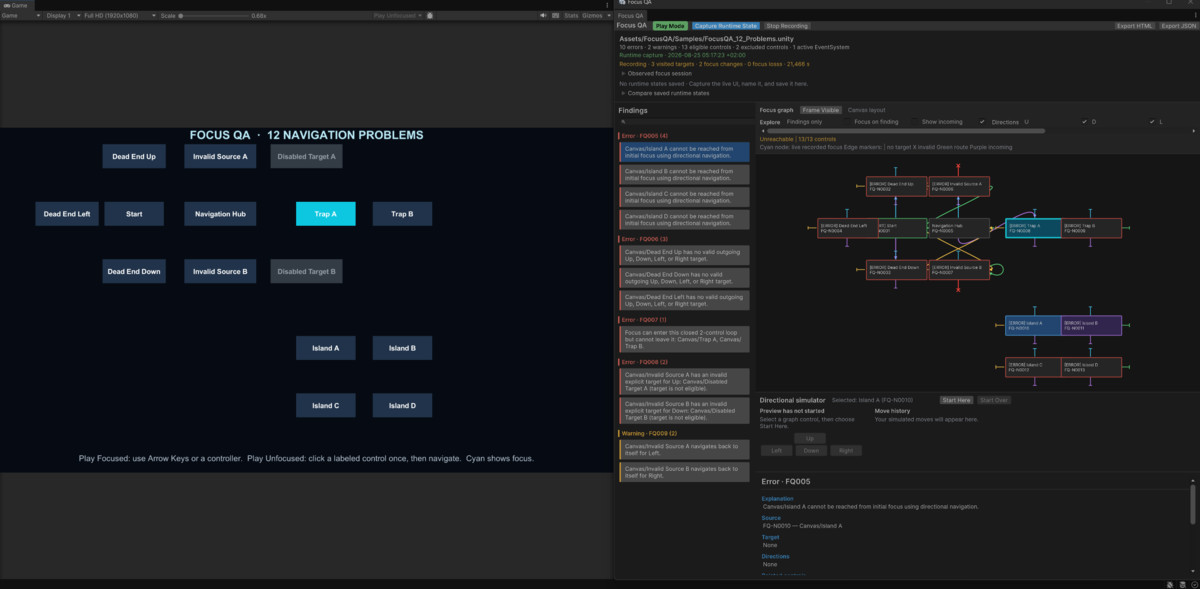Mute audio in the Game view toolbar
The image size is (1200, 589).
coord(544,16)
